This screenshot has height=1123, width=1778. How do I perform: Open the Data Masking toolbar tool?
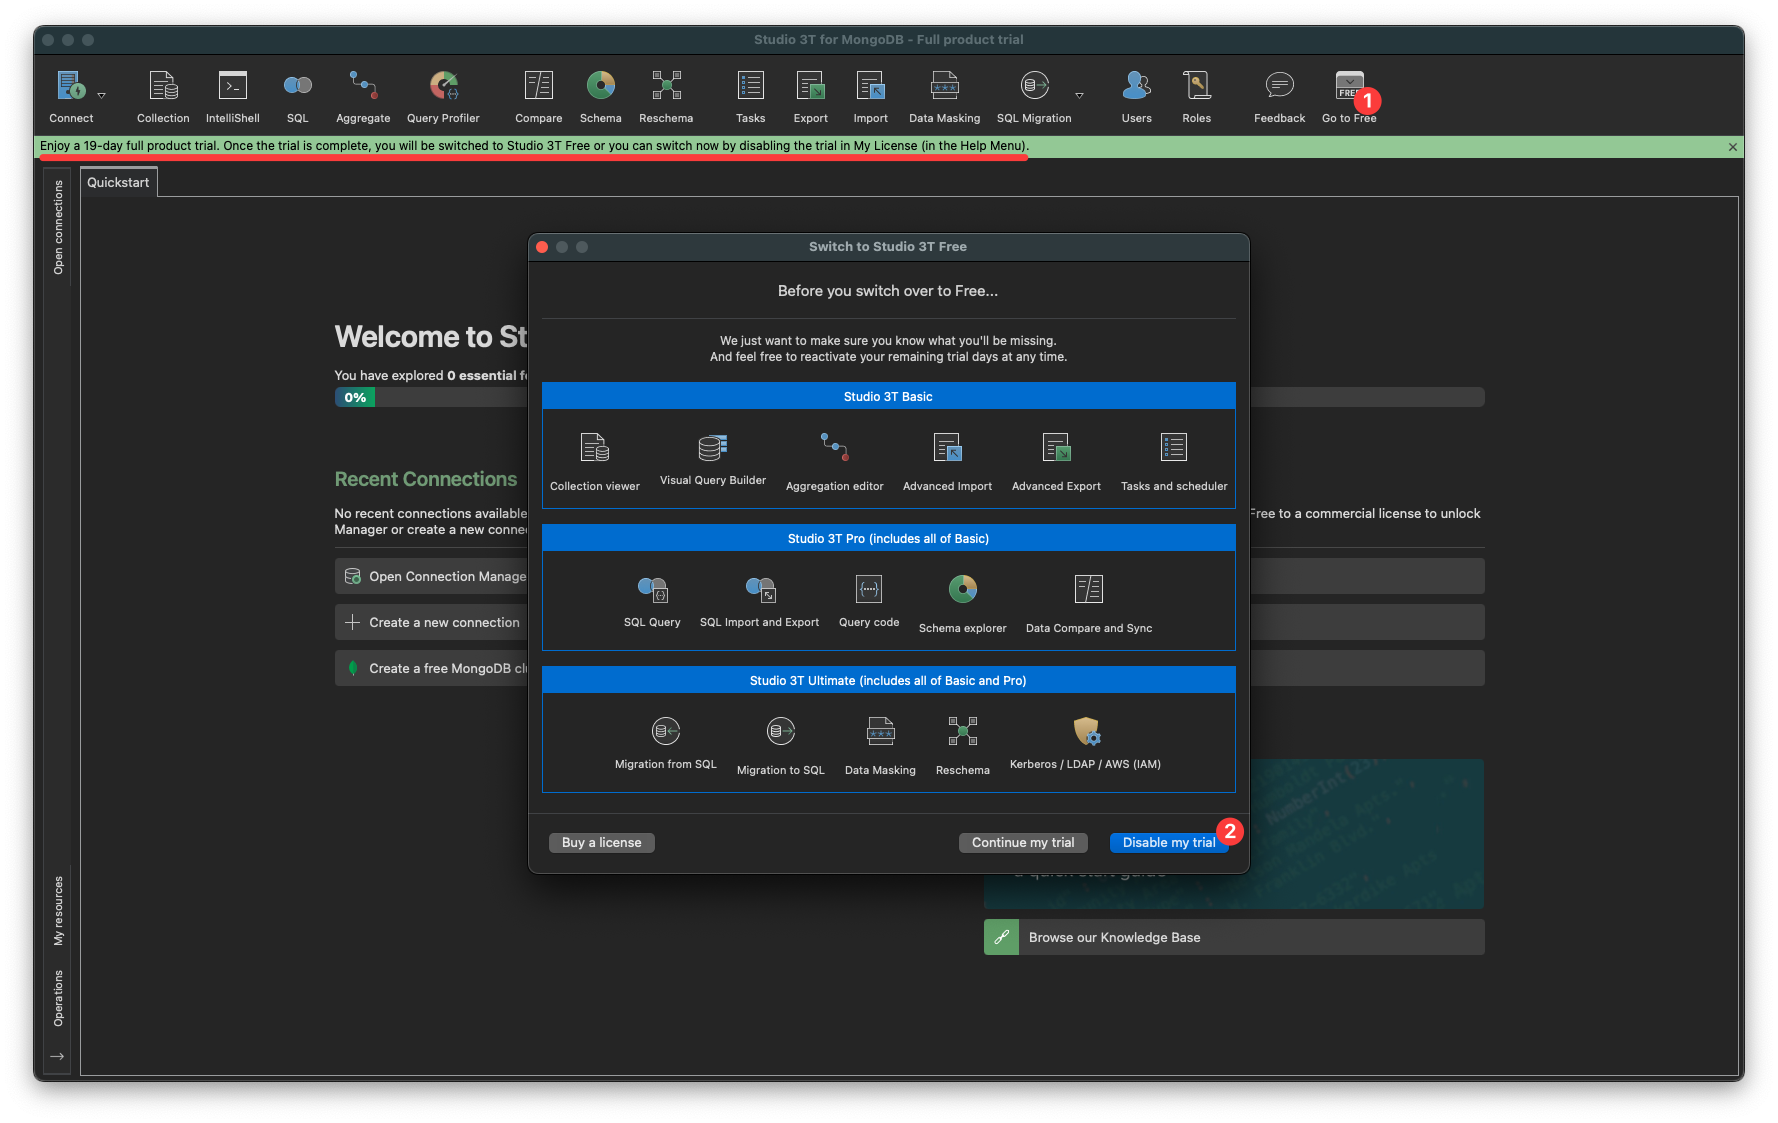point(944,96)
